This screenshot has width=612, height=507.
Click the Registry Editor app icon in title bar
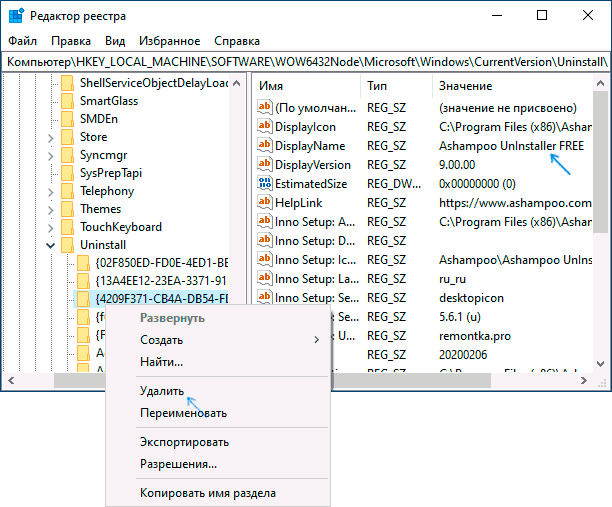pyautogui.click(x=16, y=16)
